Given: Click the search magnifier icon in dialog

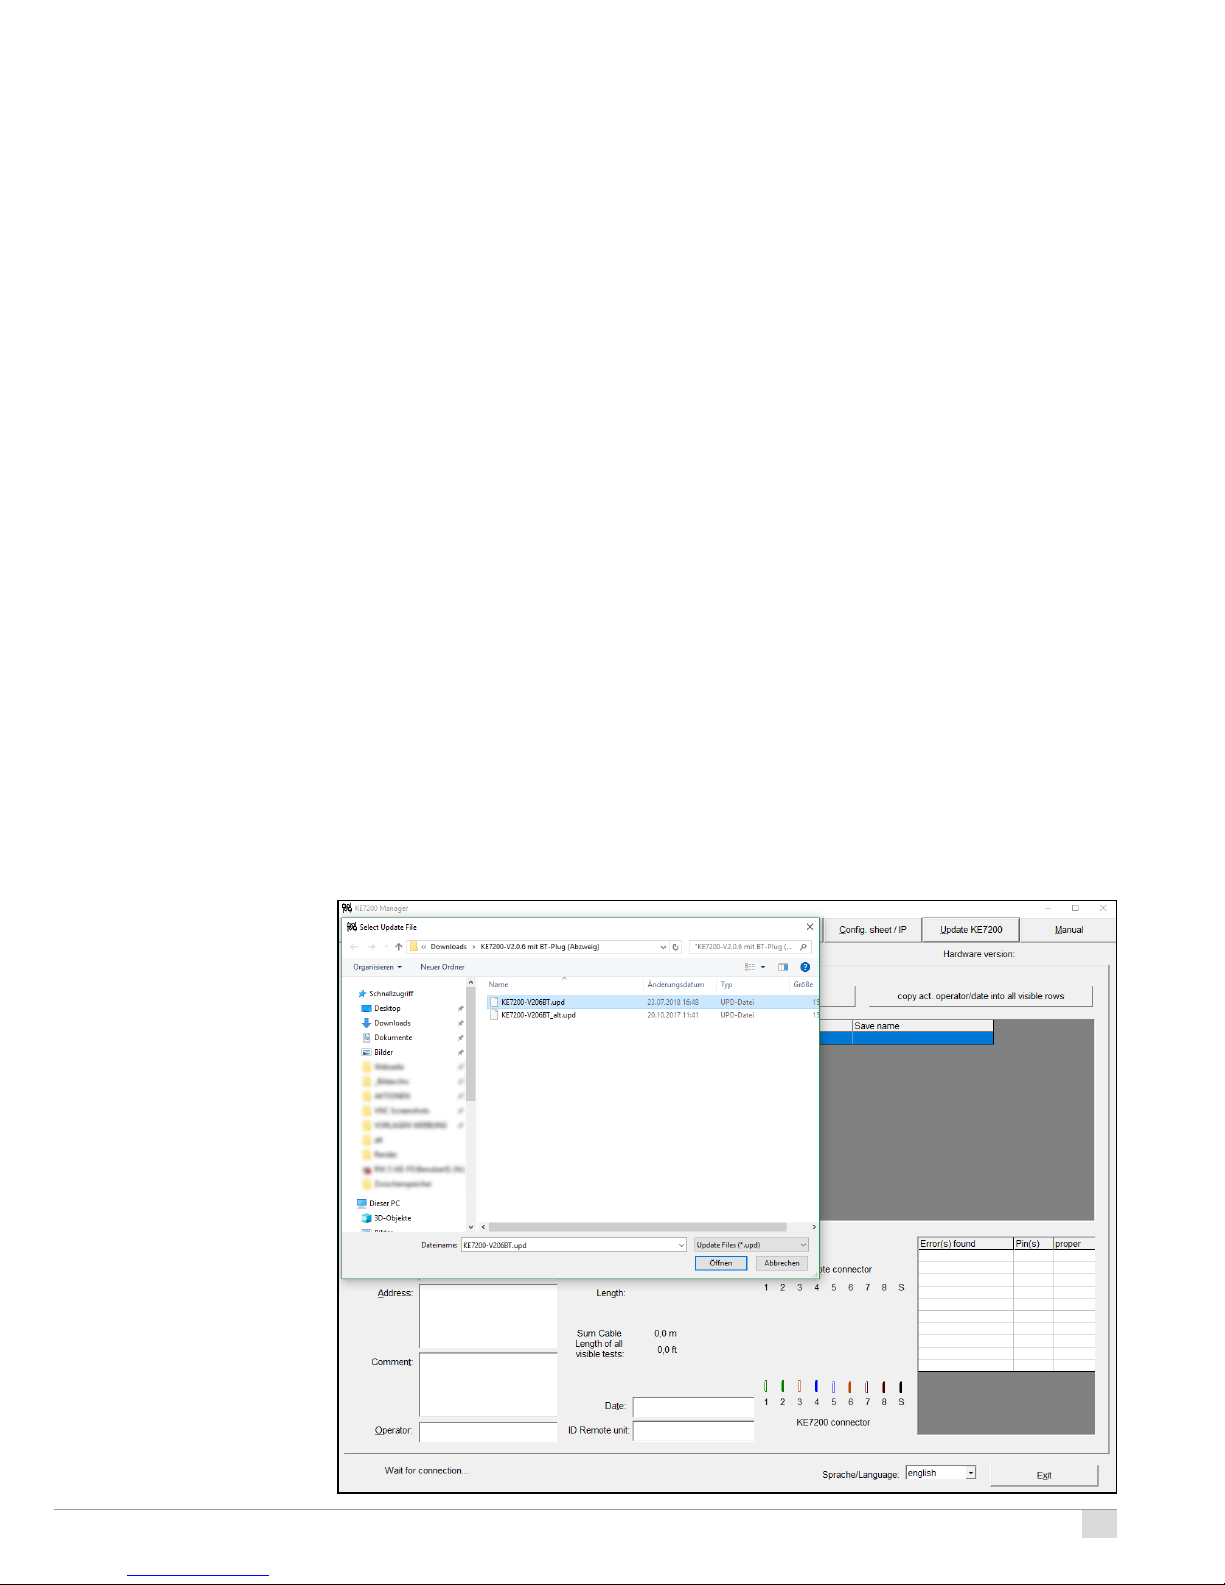Looking at the screenshot, I should [x=802, y=947].
